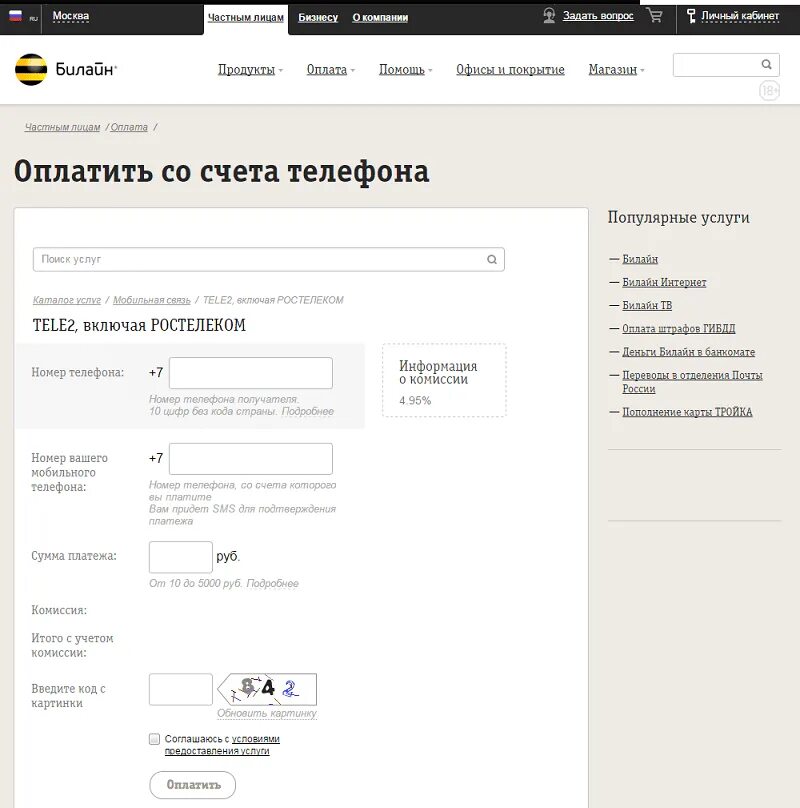Expand the Оплата dropdown menu
This screenshot has height=808, width=800.
[330, 70]
